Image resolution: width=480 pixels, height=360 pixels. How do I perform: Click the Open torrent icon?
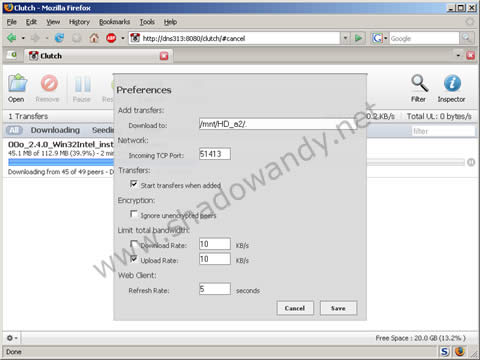[x=17, y=83]
